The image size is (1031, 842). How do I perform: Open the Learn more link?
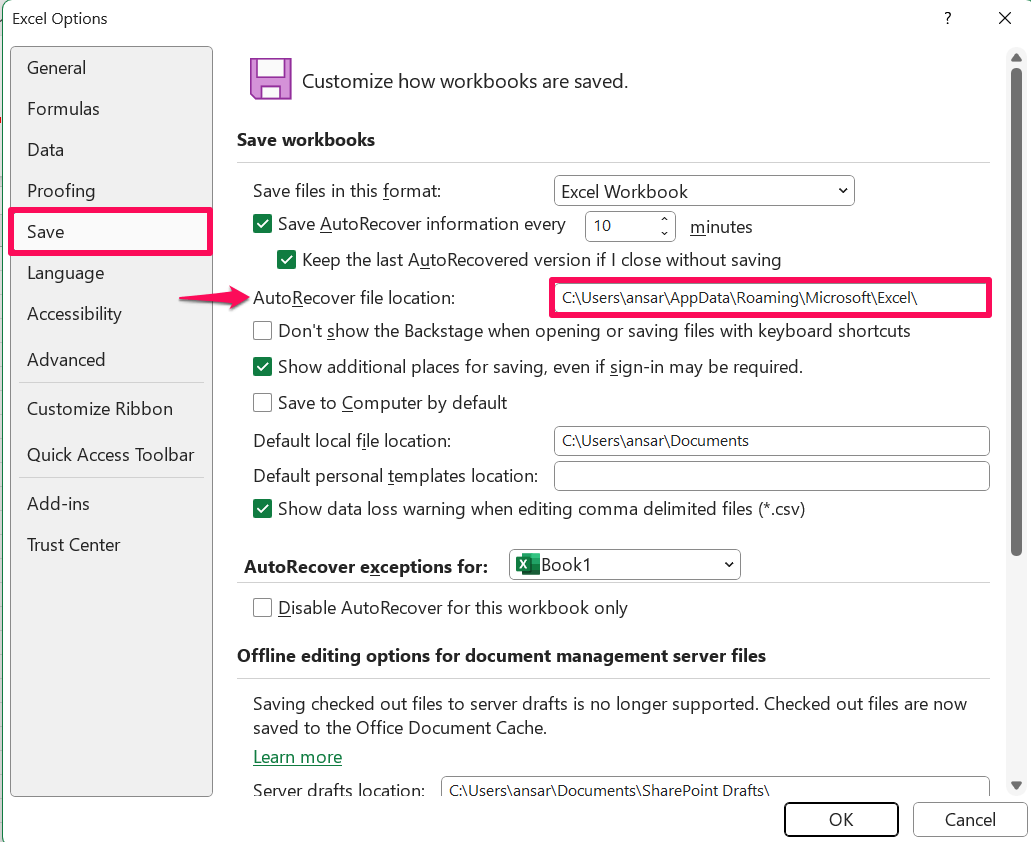click(x=298, y=757)
